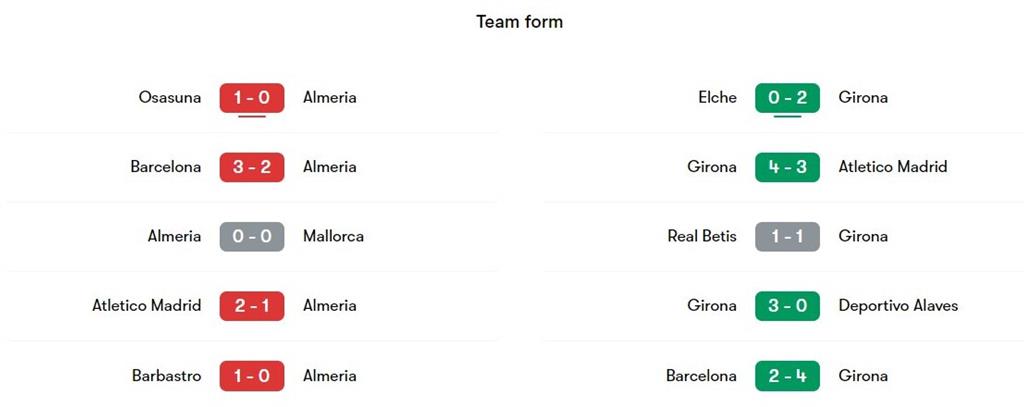The image size is (1024, 407).
Task: Select the Real Betis 1-1 Girona badge
Action: click(x=787, y=237)
